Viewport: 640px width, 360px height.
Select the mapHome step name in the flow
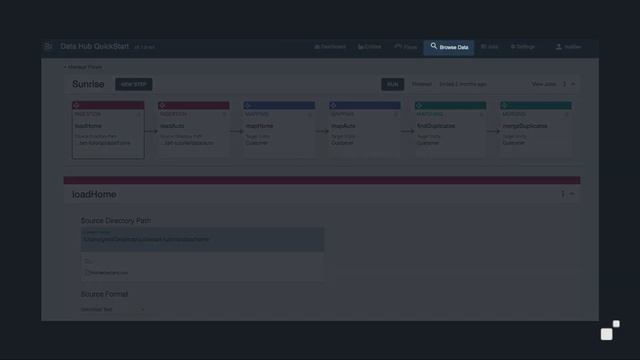click(x=260, y=126)
